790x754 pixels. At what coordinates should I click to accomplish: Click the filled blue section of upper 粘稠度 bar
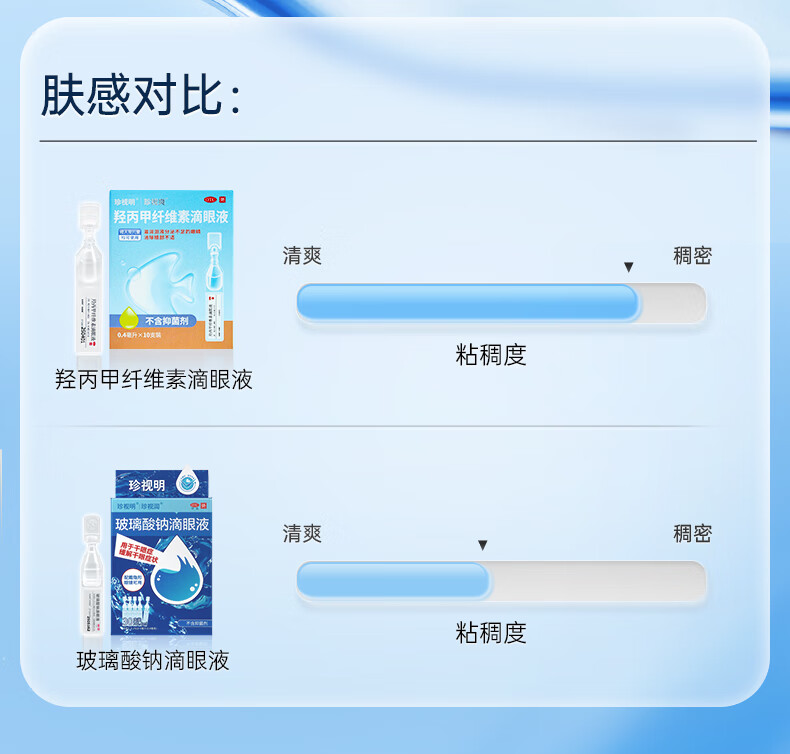pos(468,302)
